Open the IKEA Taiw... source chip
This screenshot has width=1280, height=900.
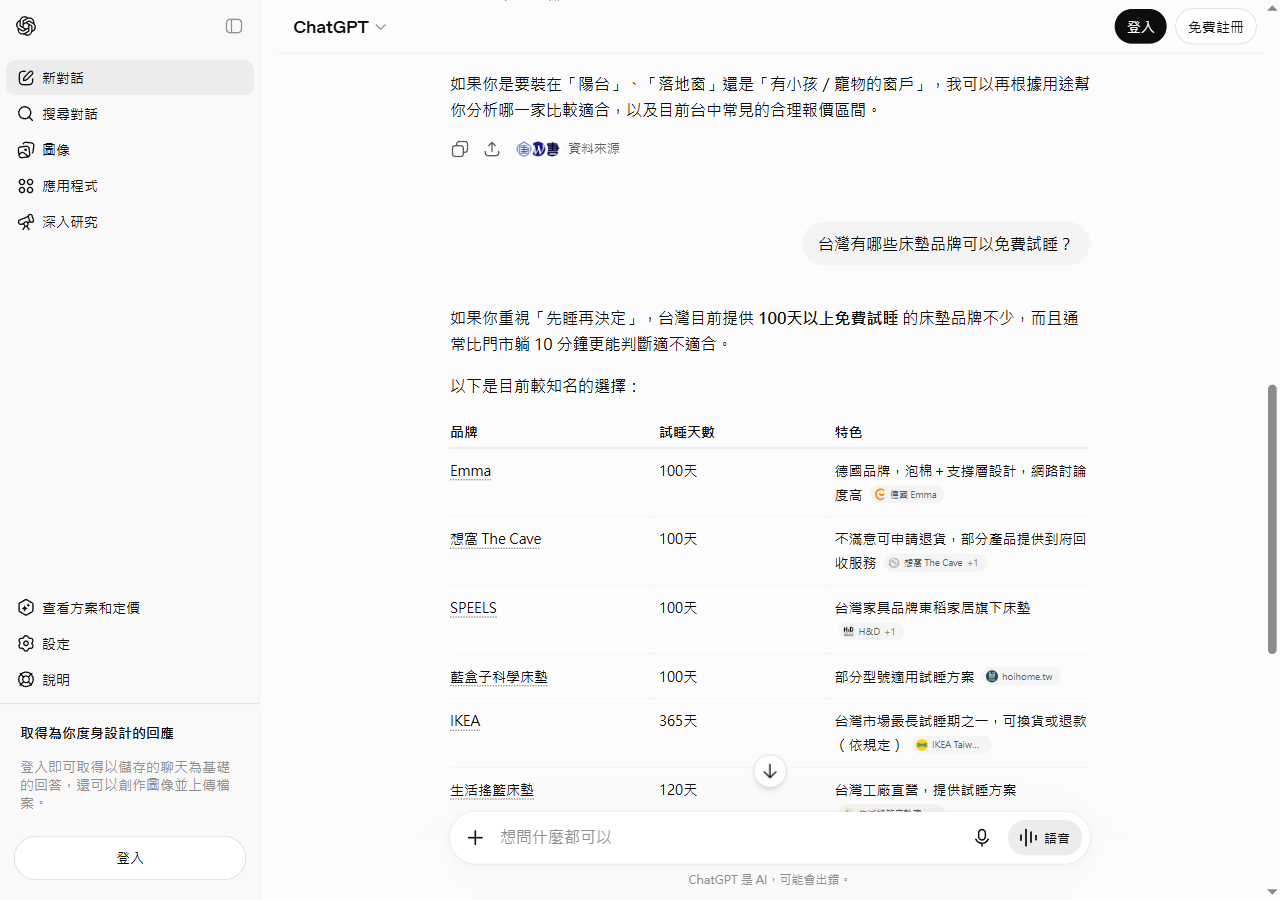click(x=950, y=745)
